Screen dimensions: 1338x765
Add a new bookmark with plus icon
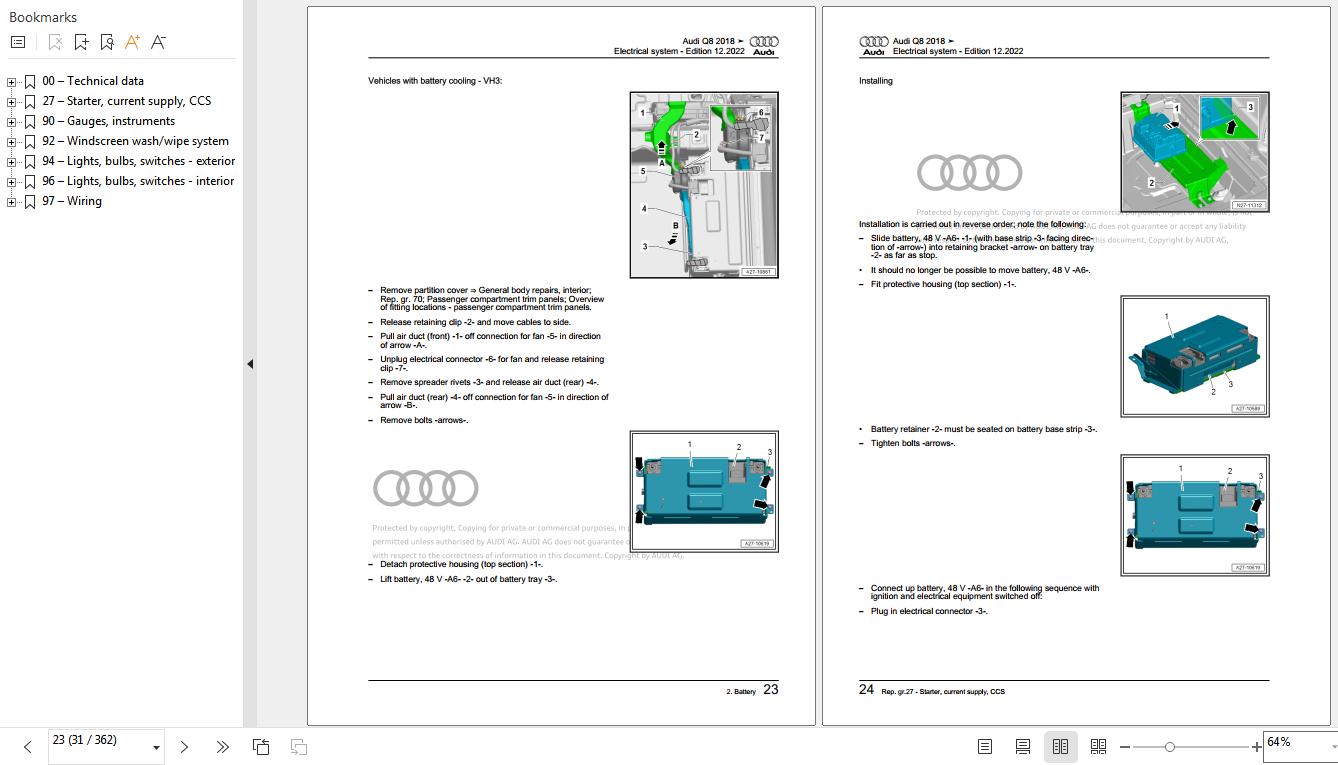[81, 42]
